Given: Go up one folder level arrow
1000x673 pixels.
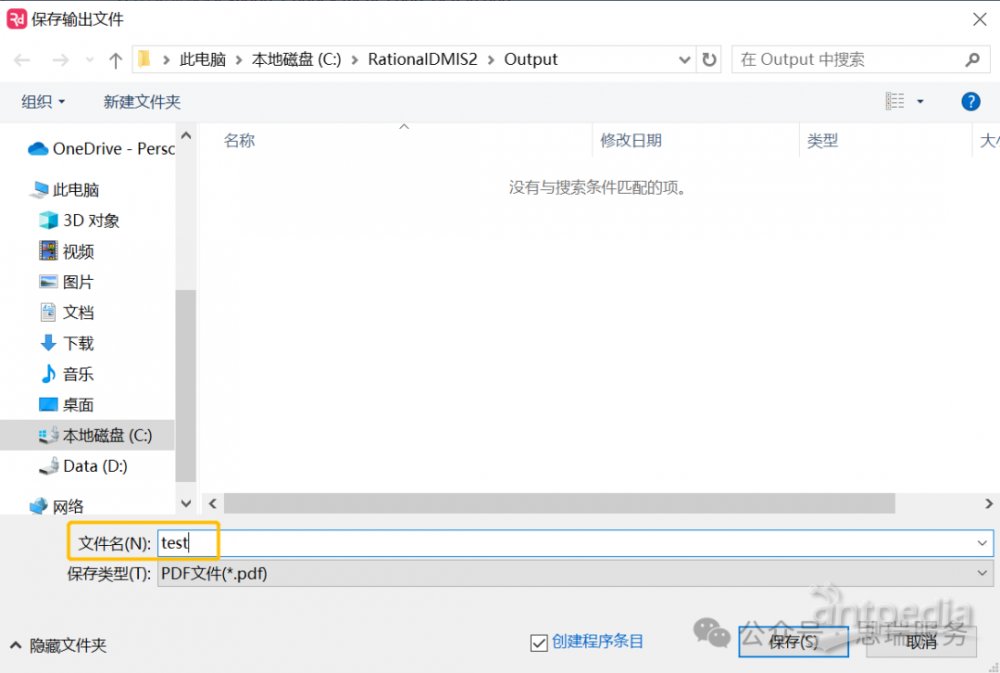Looking at the screenshot, I should pos(115,60).
